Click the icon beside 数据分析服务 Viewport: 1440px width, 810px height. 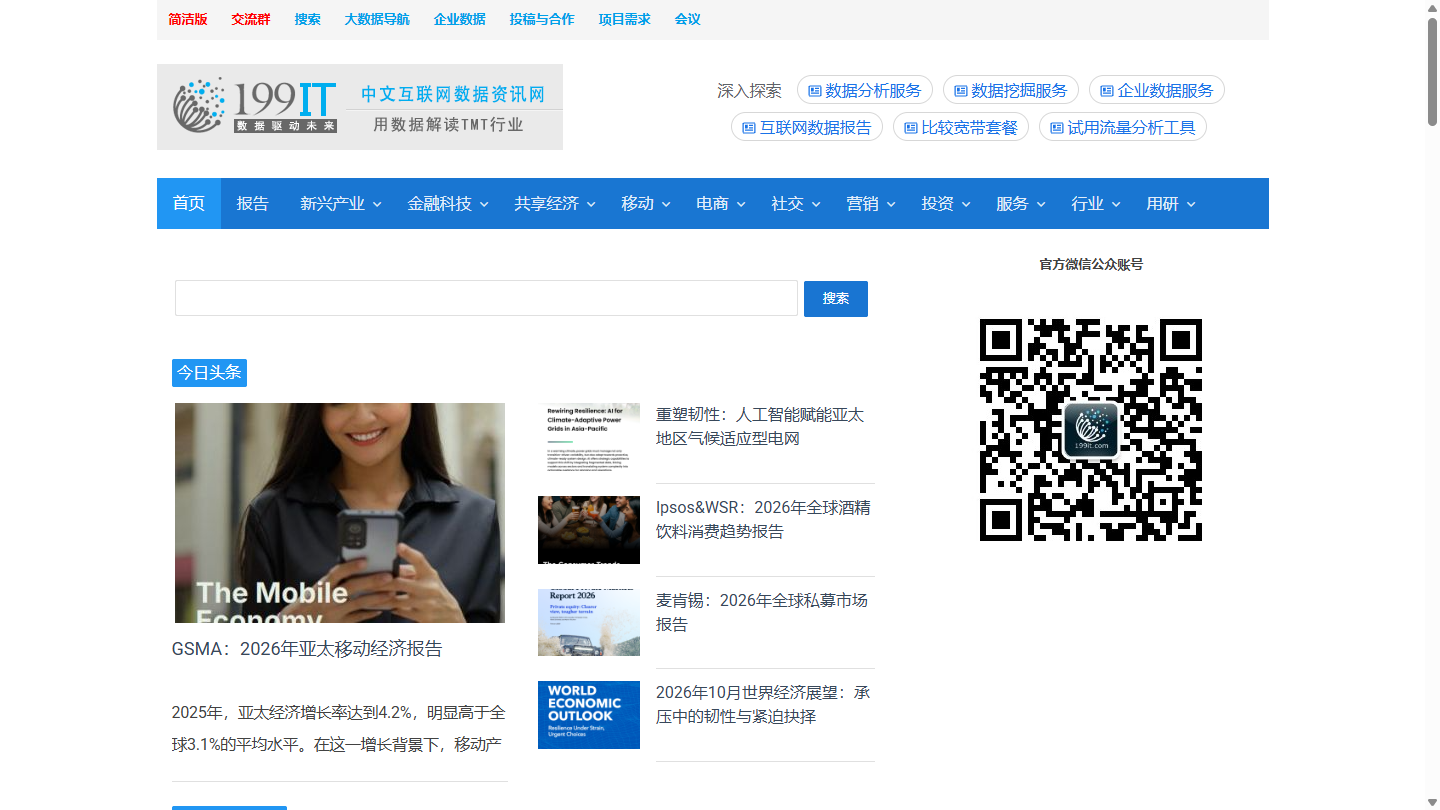(815, 91)
